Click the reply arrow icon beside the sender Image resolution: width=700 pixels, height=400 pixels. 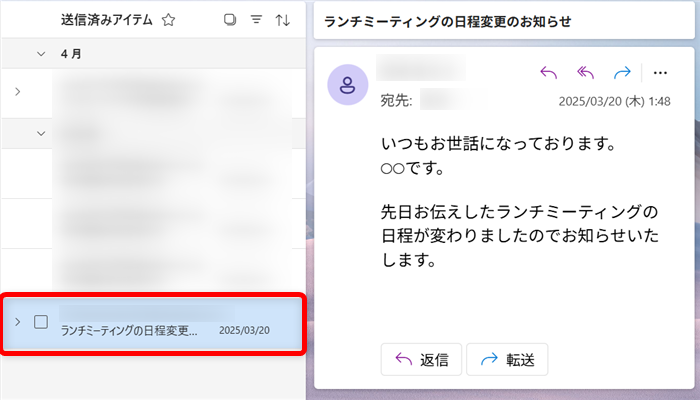pyautogui.click(x=547, y=72)
